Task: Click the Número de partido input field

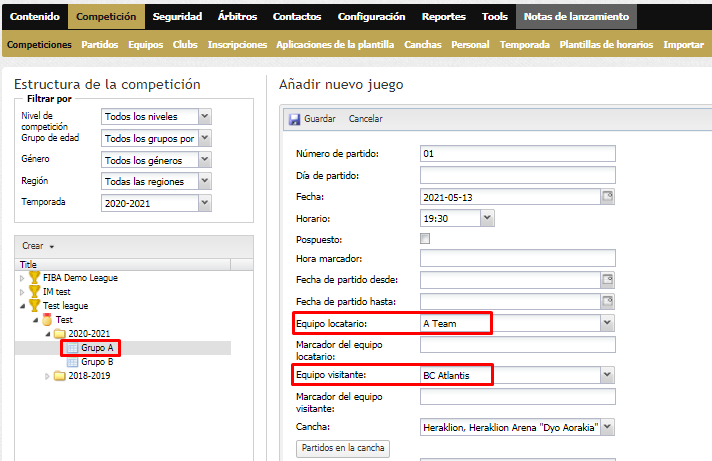Action: tap(518, 154)
